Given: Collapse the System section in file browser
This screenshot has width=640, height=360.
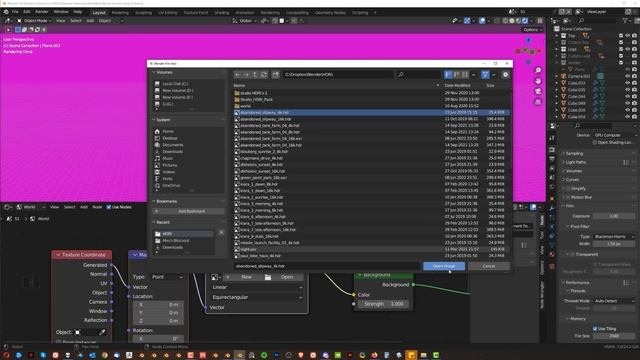Looking at the screenshot, I should [x=154, y=120].
